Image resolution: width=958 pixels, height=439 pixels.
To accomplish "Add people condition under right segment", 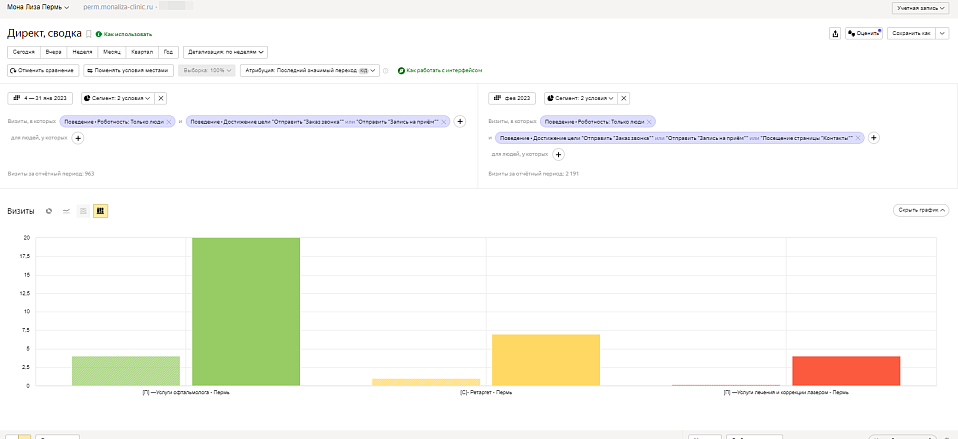I will [558, 154].
